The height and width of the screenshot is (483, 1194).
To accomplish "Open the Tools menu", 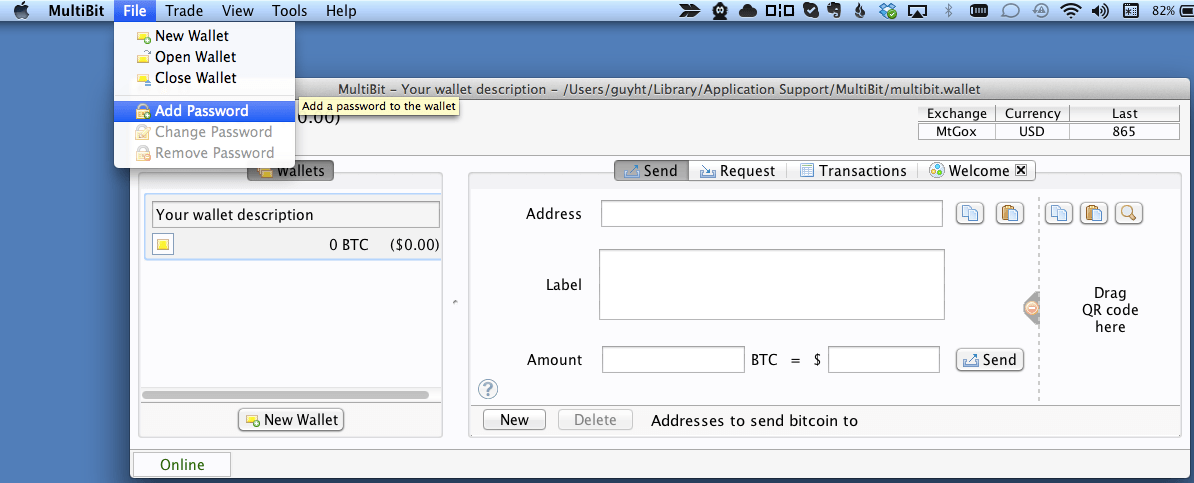I will click(289, 11).
